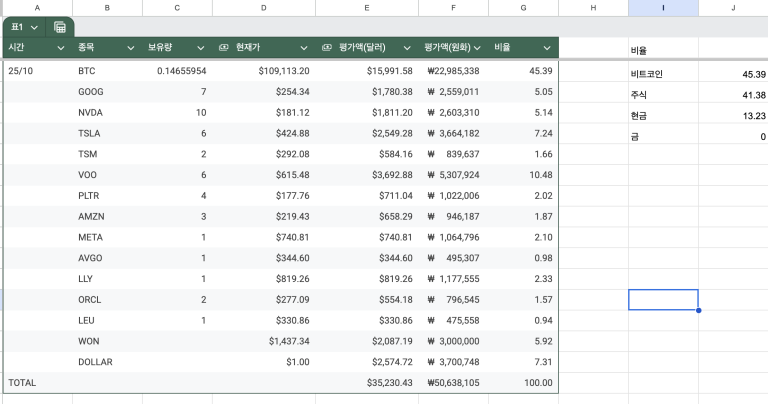Select the VOO ticker cell

(107, 175)
